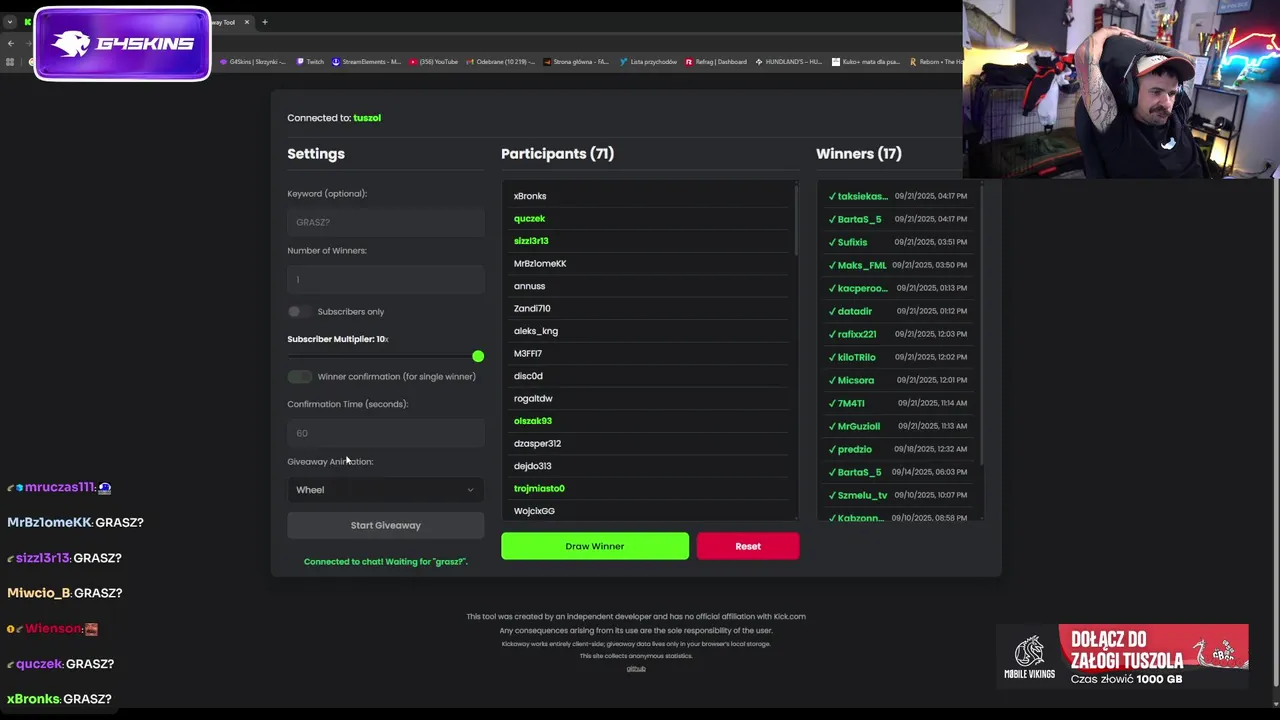Close the Giveaway Tool browser tab
1280x720 pixels.
coord(249,22)
